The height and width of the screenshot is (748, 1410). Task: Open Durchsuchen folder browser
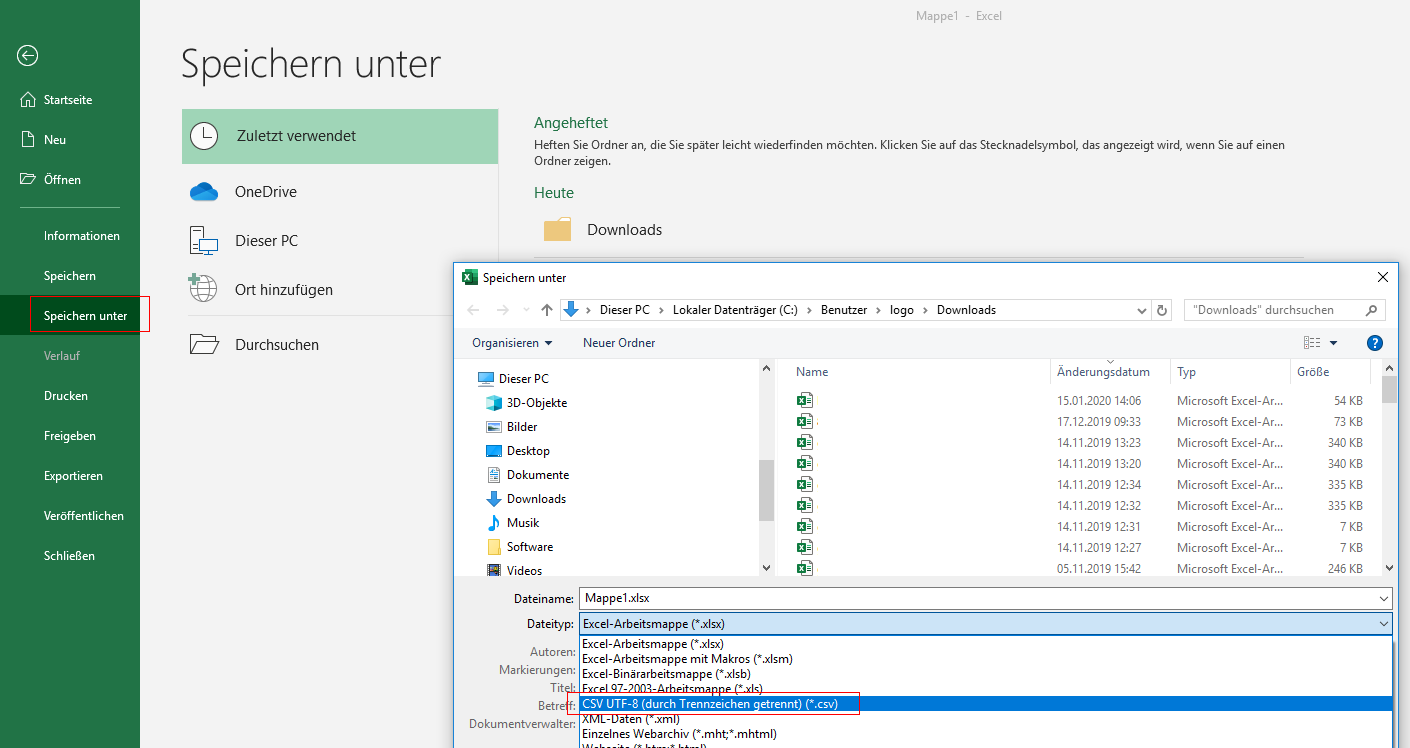(276, 345)
